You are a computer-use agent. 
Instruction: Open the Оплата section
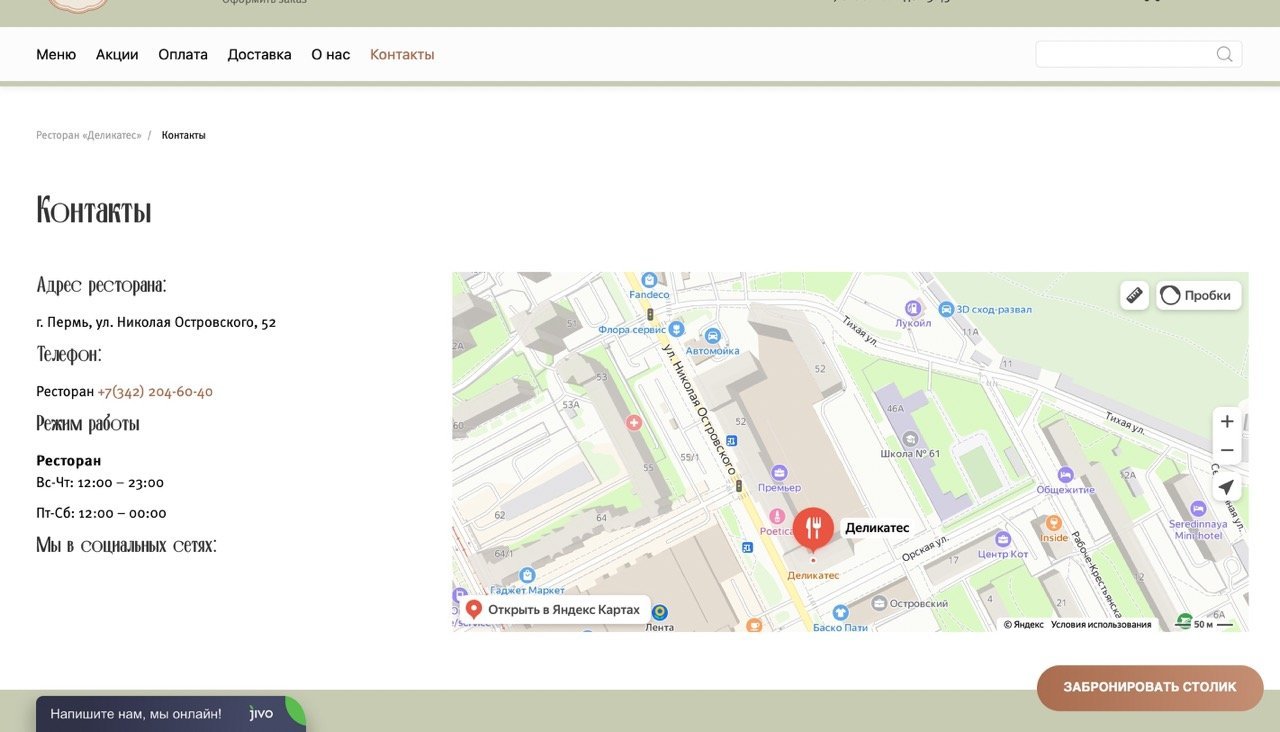pos(183,54)
